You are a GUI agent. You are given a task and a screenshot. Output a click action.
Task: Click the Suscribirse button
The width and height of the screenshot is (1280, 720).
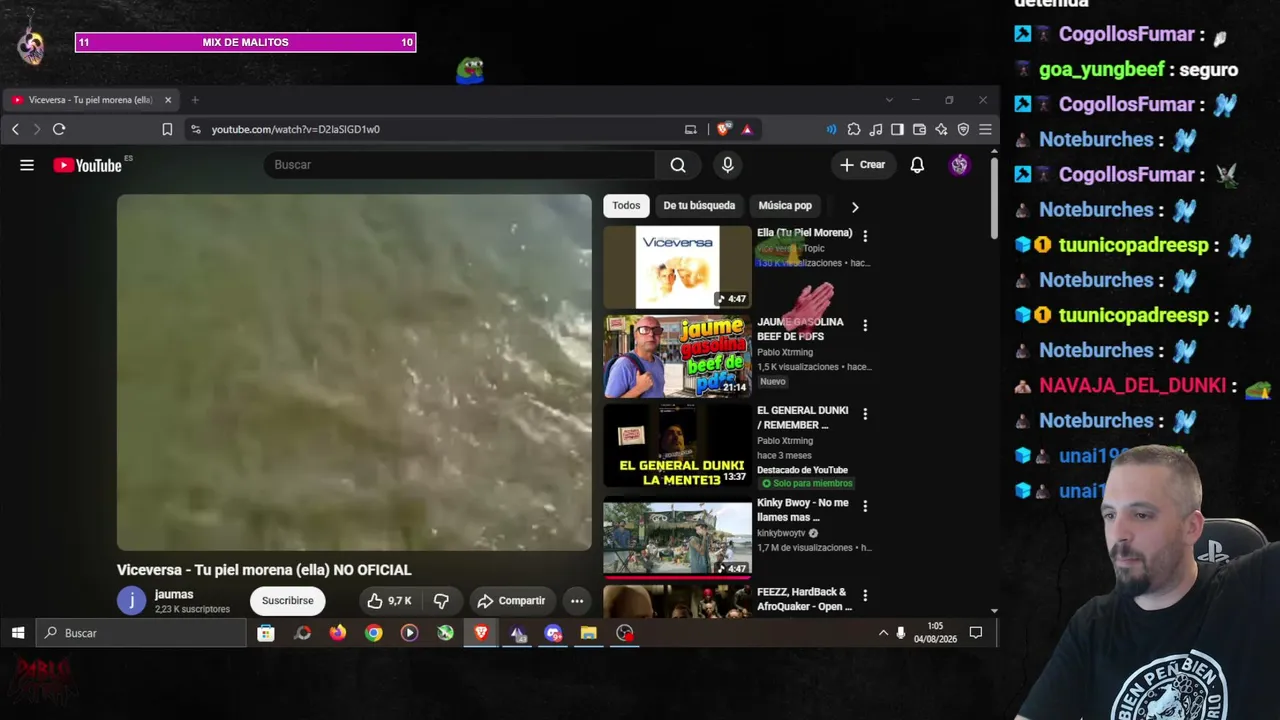(x=288, y=601)
